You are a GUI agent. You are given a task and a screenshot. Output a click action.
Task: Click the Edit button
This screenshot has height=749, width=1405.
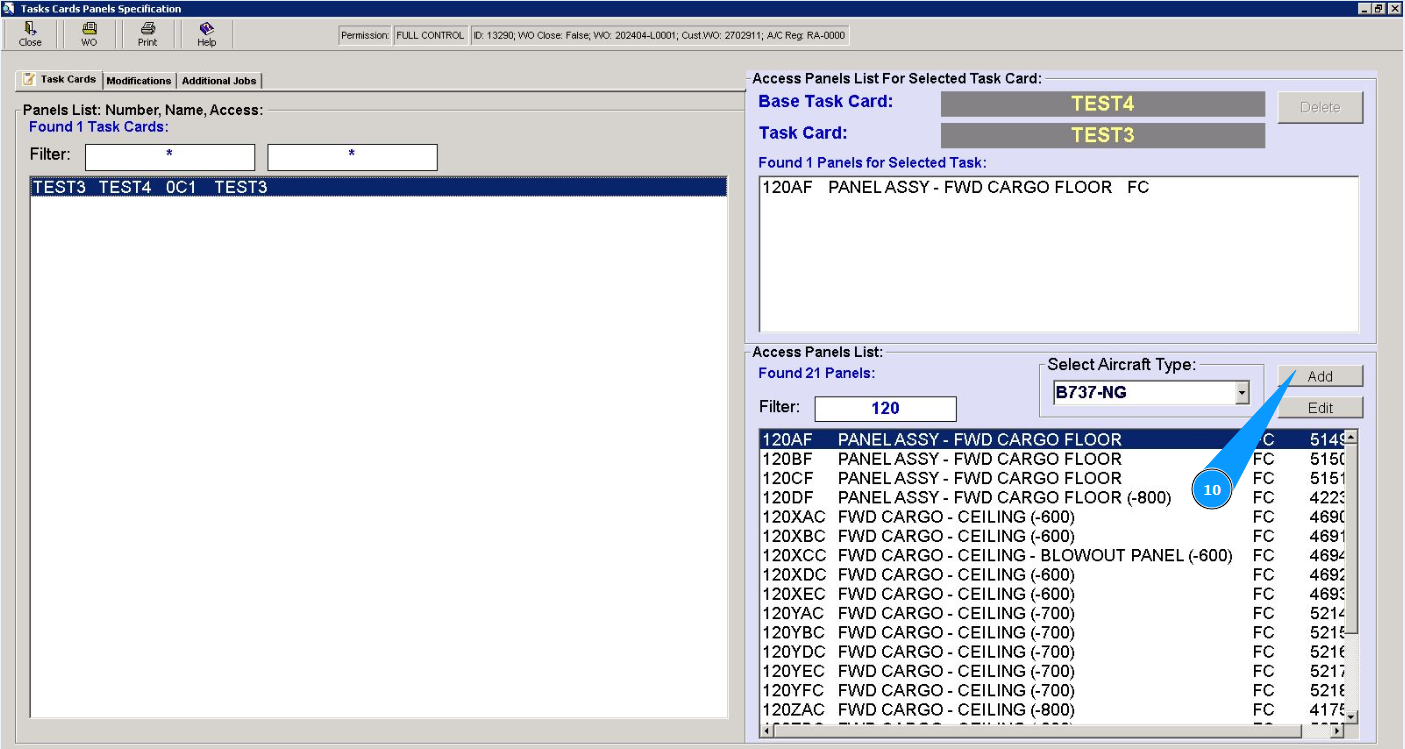point(1320,407)
